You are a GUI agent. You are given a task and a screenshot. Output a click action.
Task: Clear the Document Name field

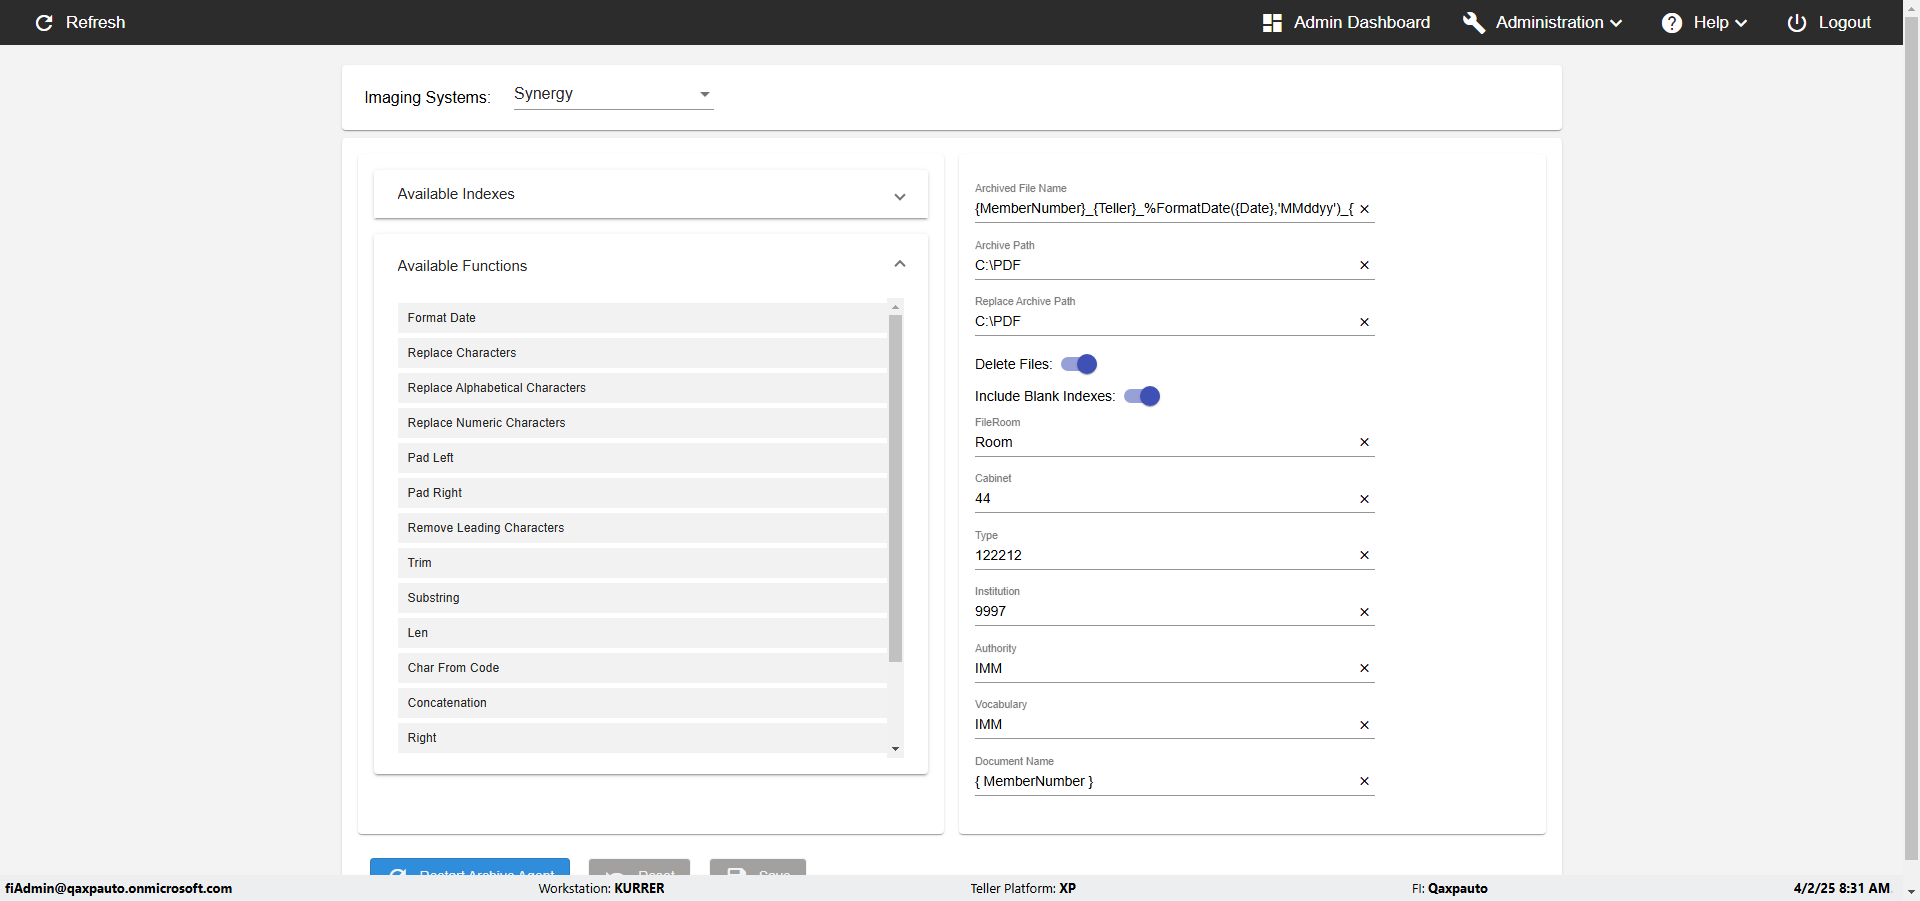click(1364, 781)
